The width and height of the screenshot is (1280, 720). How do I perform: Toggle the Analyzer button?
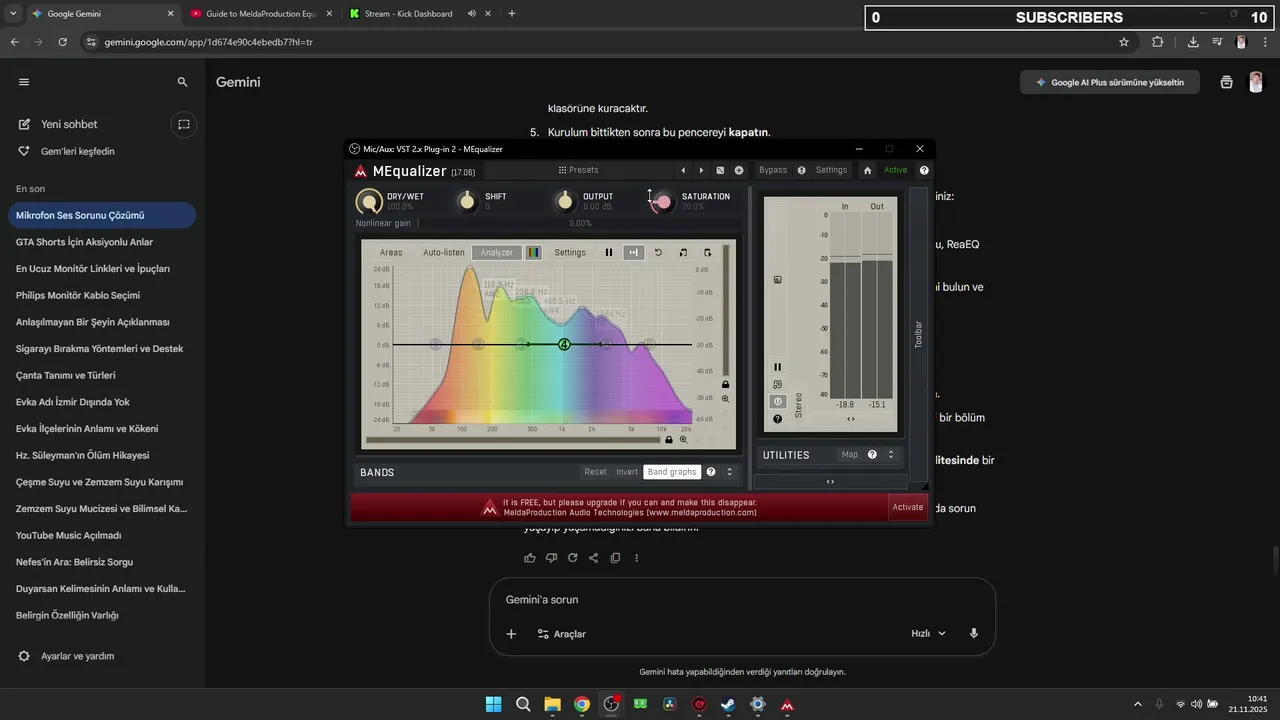pos(497,252)
